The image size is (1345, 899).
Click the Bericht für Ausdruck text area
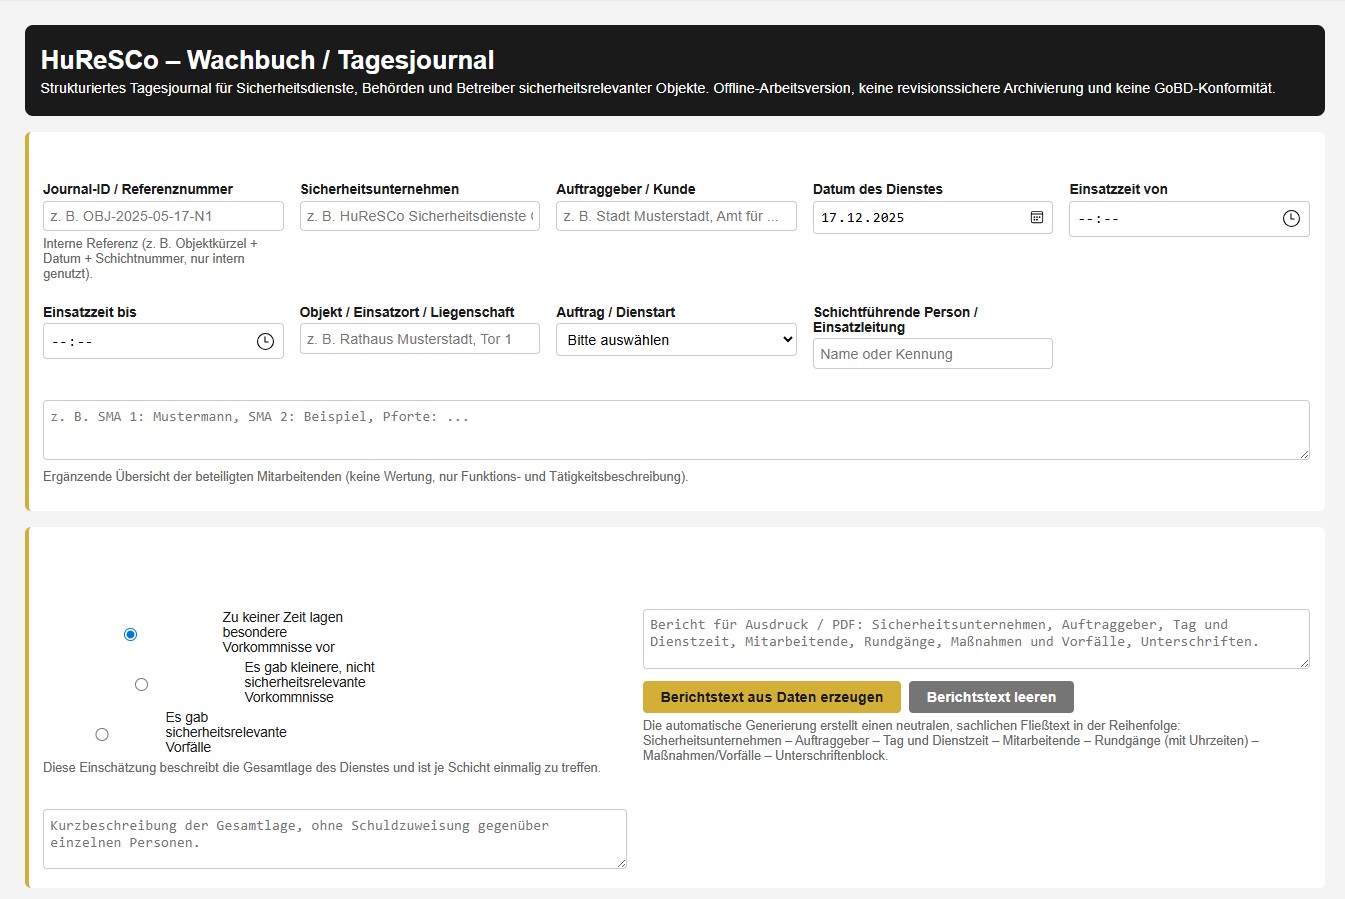tap(975, 638)
